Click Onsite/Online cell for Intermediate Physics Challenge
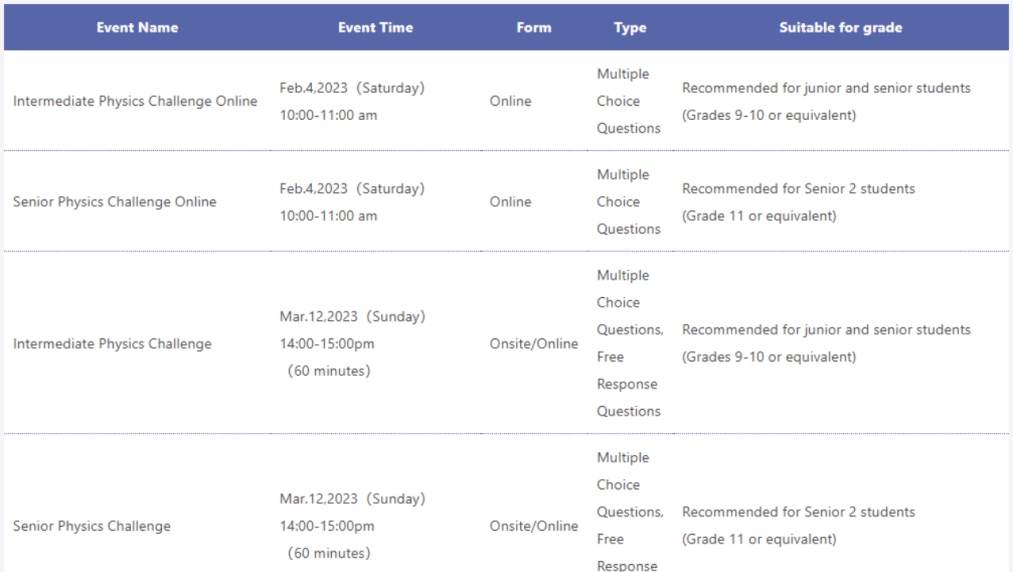1013x572 pixels. point(534,344)
